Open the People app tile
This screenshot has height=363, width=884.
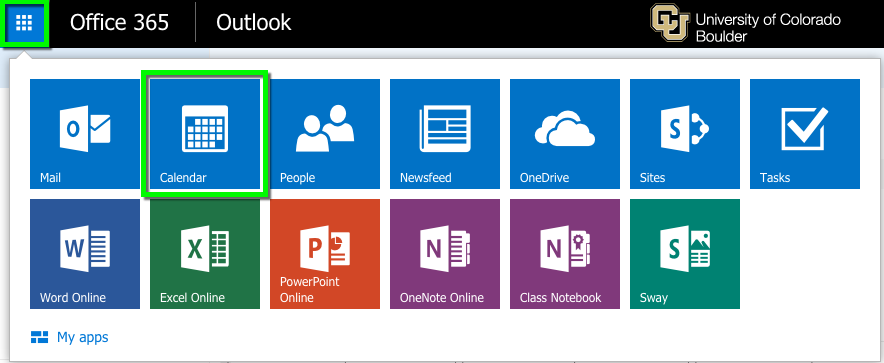click(325, 134)
